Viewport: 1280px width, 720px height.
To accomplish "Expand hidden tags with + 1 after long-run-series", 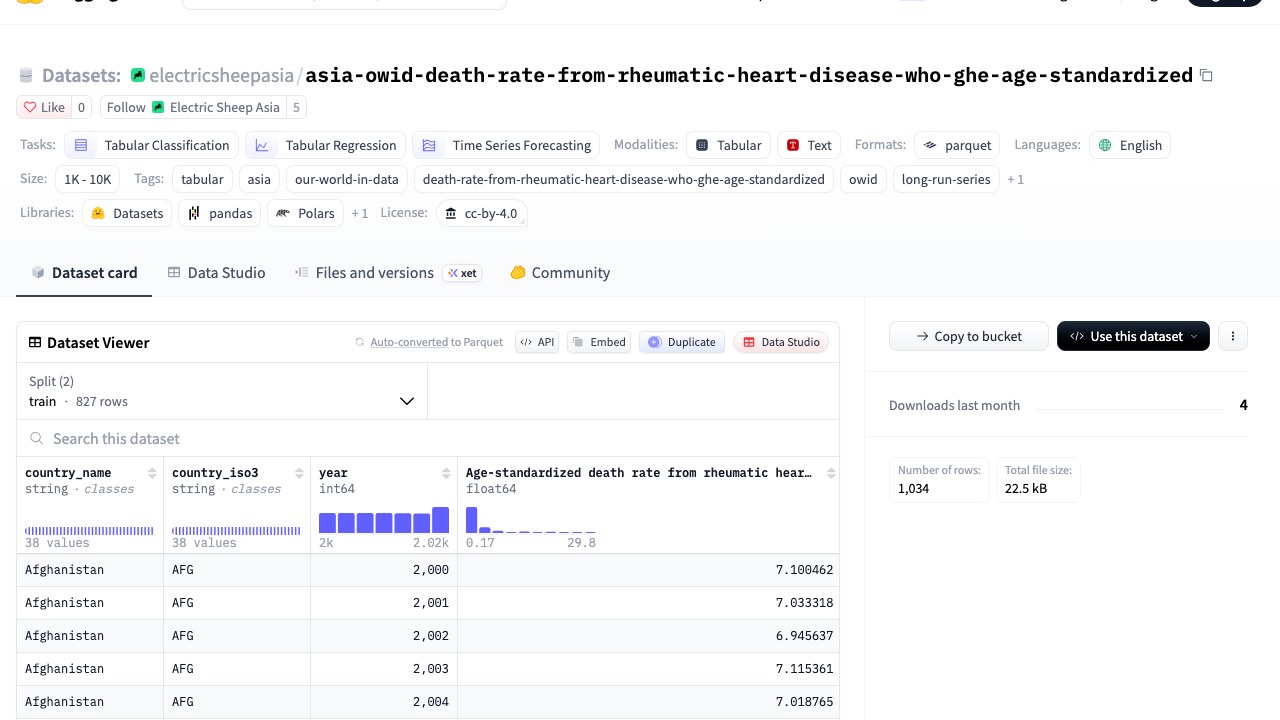I will pos(1015,179).
